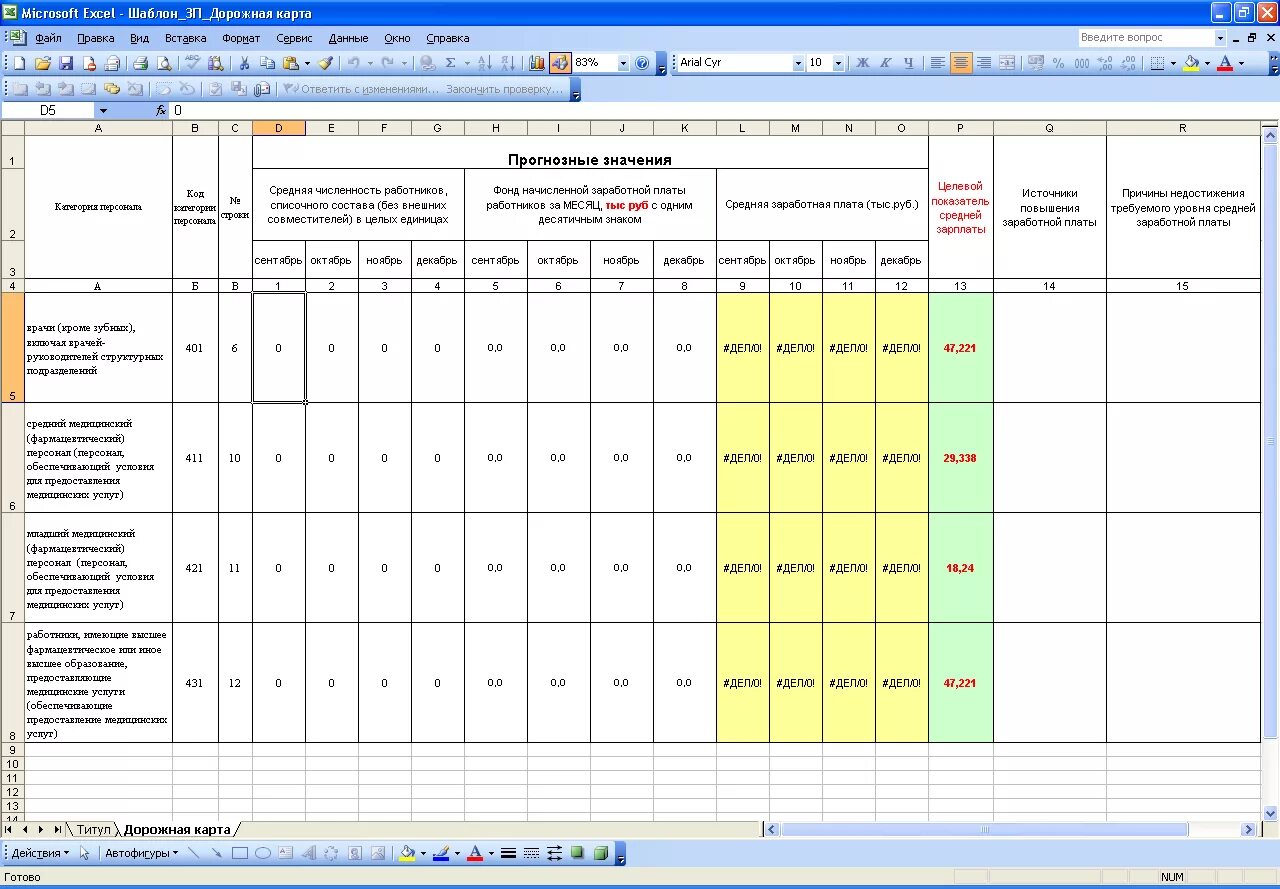Toggle the Drawing toolbar button
The height and width of the screenshot is (889, 1280).
point(560,63)
